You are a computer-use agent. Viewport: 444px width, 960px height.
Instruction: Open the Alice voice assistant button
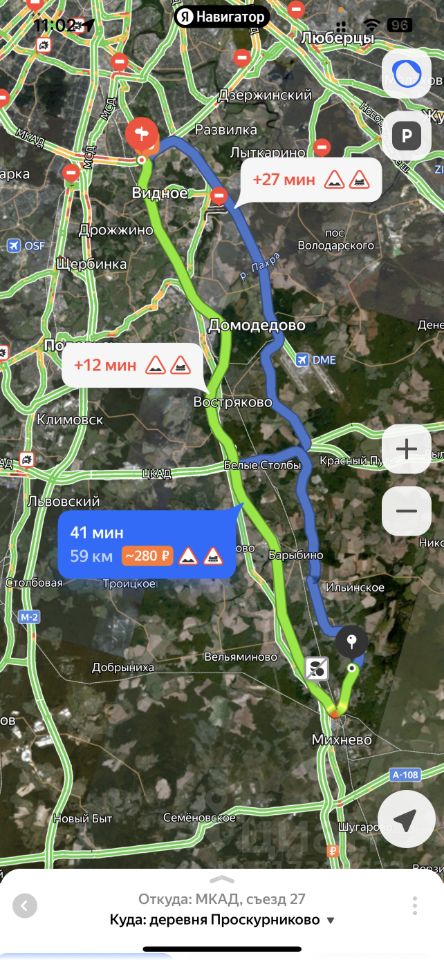[x=406, y=74]
